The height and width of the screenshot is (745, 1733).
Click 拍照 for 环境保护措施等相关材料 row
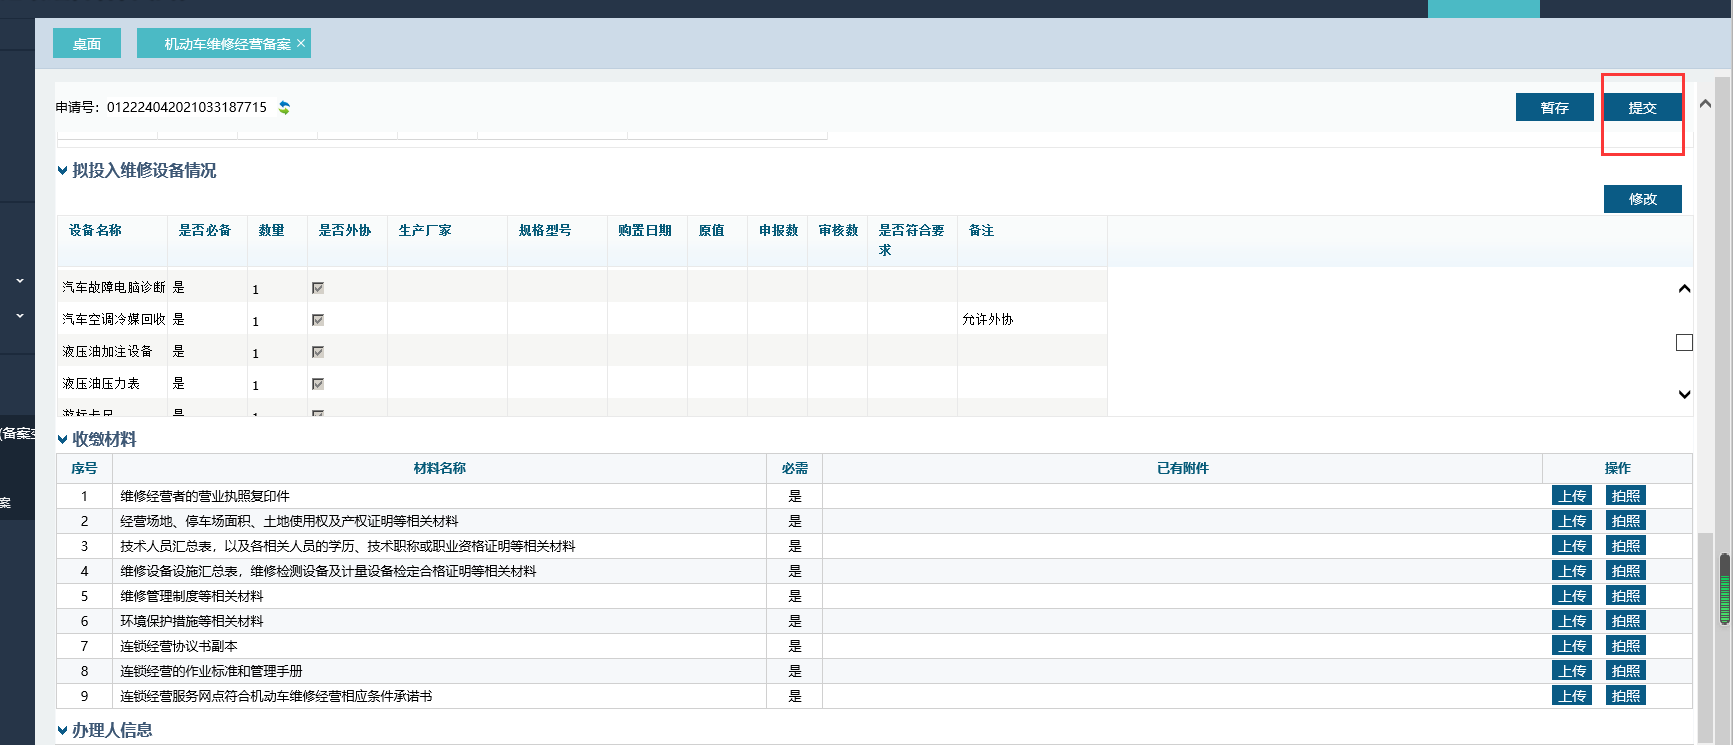(1625, 621)
